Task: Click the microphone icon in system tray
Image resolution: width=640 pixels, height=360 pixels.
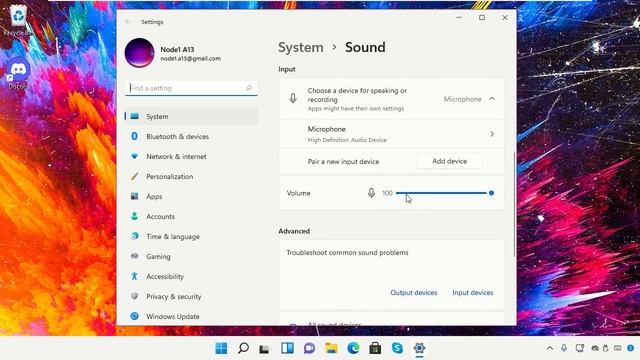Action: coord(564,348)
